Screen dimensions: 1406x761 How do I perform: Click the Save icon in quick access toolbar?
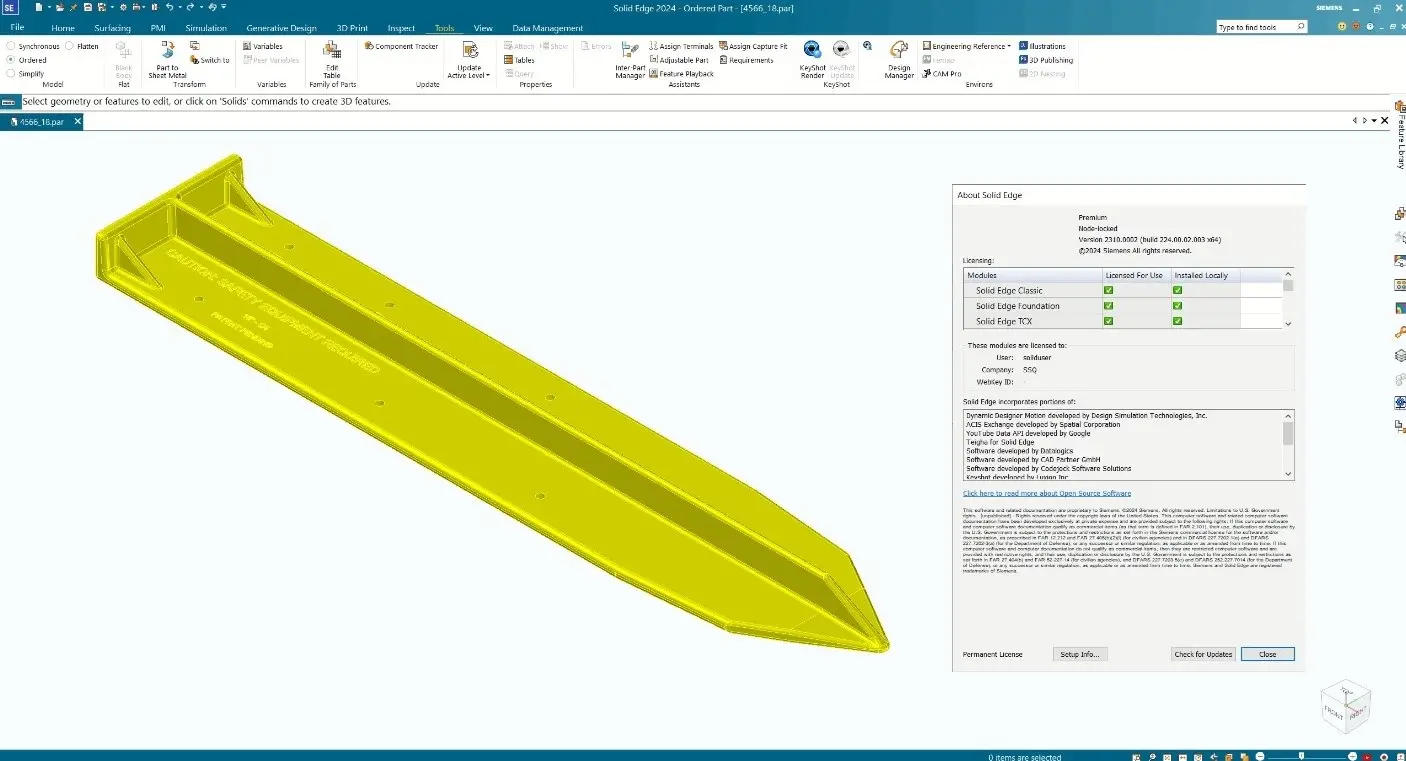click(x=87, y=7)
